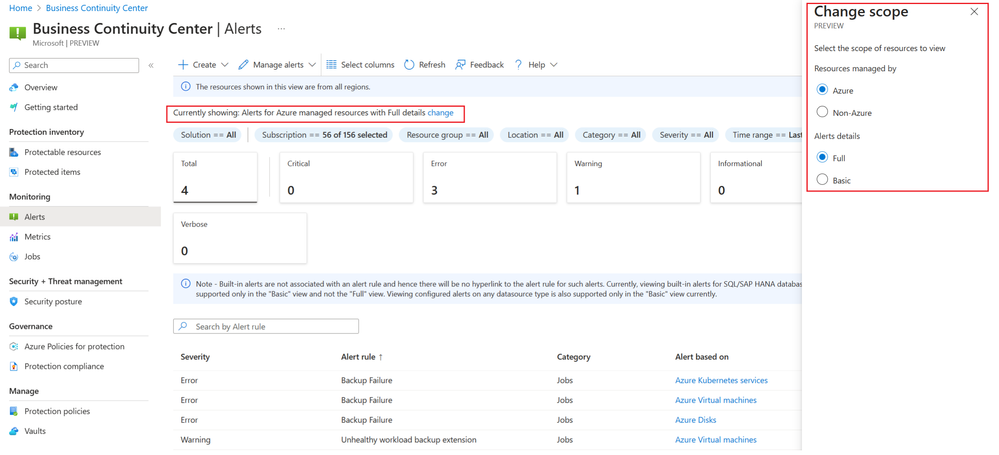Screen dimensions: 999x455
Task: Click the Protectable resources icon
Action: 14,152
